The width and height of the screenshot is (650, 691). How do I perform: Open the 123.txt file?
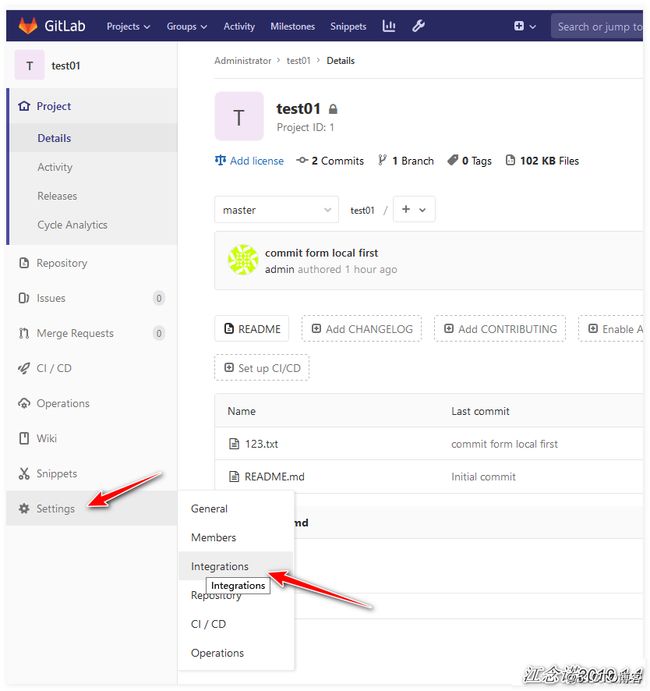click(x=261, y=444)
